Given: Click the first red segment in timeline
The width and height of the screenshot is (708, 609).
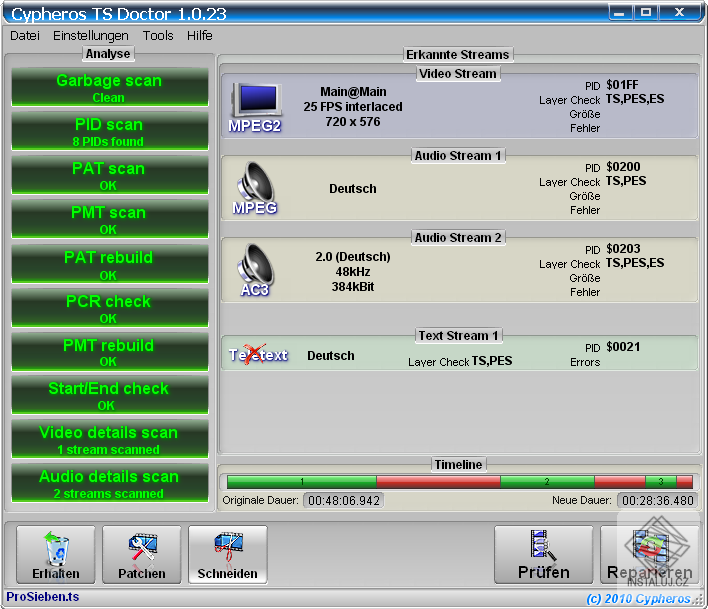Looking at the screenshot, I should coord(438,482).
